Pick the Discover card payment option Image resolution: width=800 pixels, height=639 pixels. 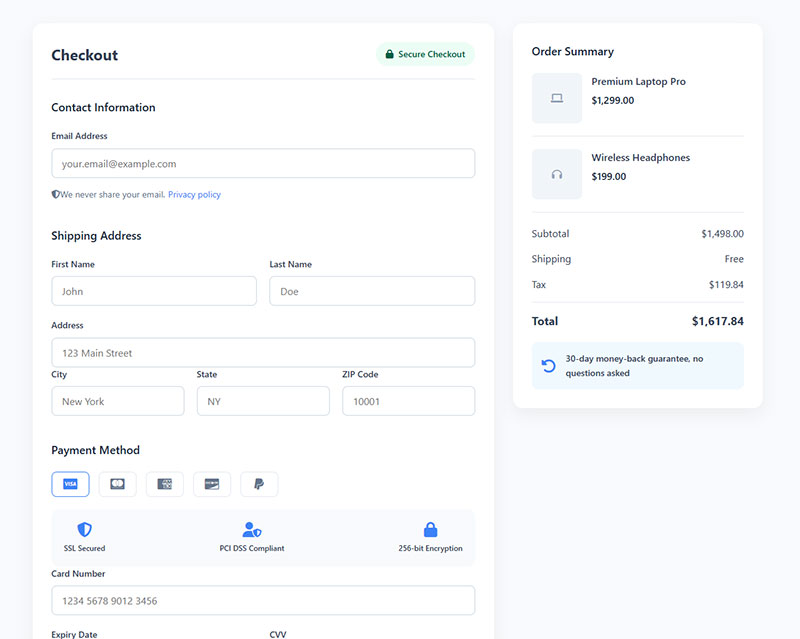point(212,484)
